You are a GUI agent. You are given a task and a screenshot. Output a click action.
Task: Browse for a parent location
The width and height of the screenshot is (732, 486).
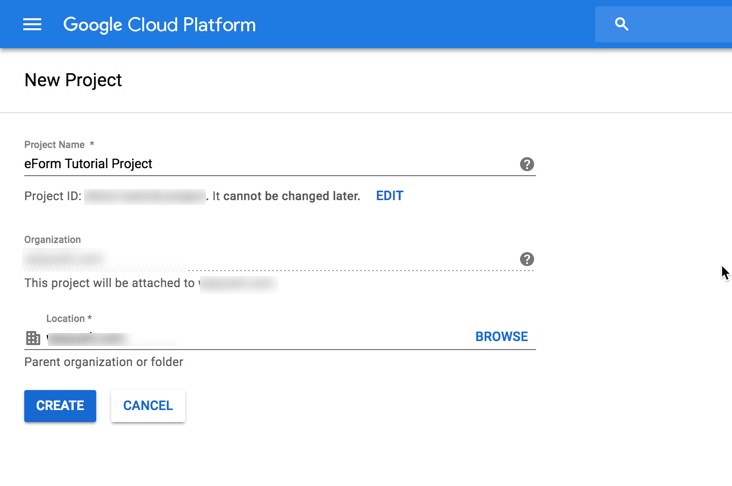point(501,337)
